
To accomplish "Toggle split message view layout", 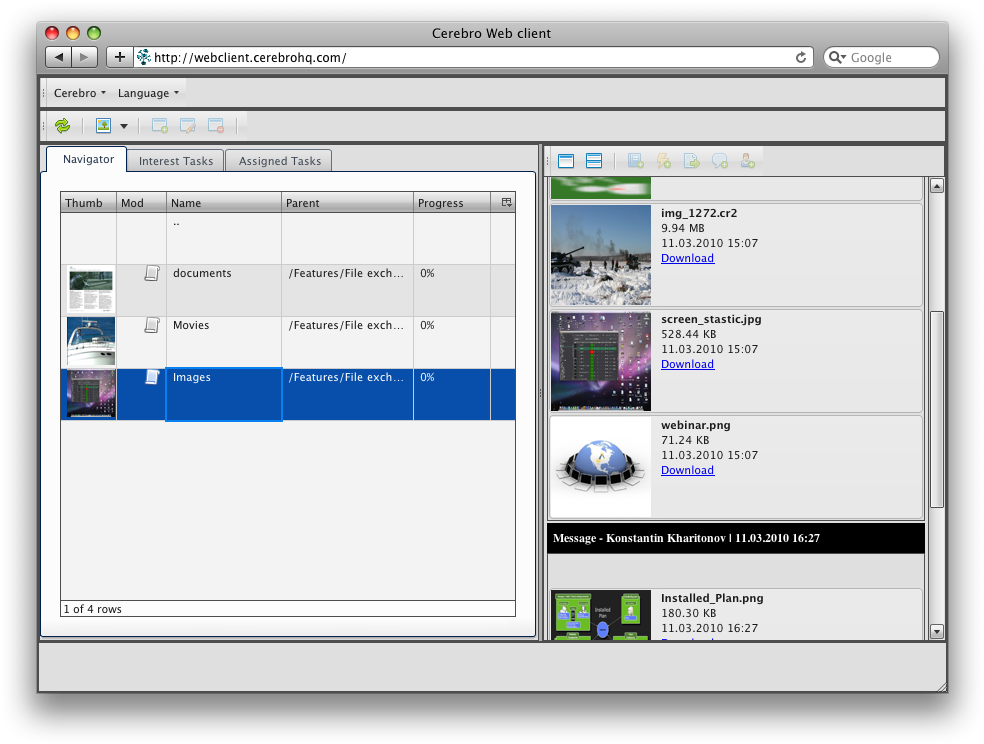I will point(594,160).
